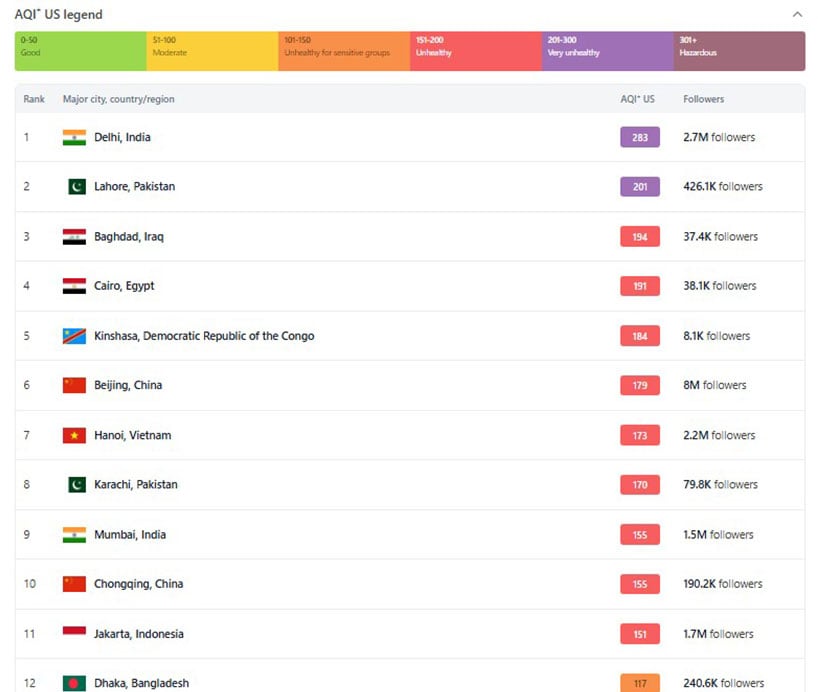This screenshot has height=692, width=818.
Task: Click the 240.6K followers text
Action: pyautogui.click(x=724, y=683)
